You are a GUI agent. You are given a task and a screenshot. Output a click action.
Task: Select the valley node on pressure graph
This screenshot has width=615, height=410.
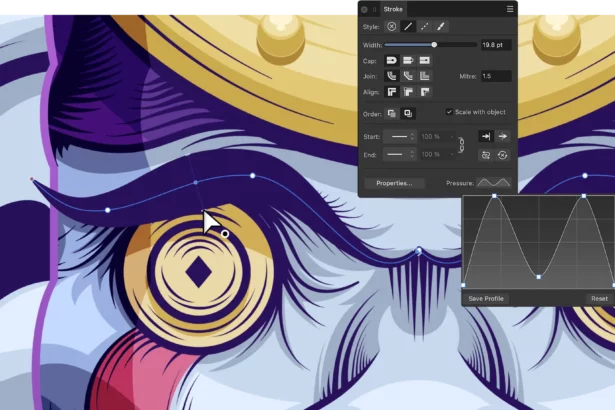pyautogui.click(x=539, y=277)
